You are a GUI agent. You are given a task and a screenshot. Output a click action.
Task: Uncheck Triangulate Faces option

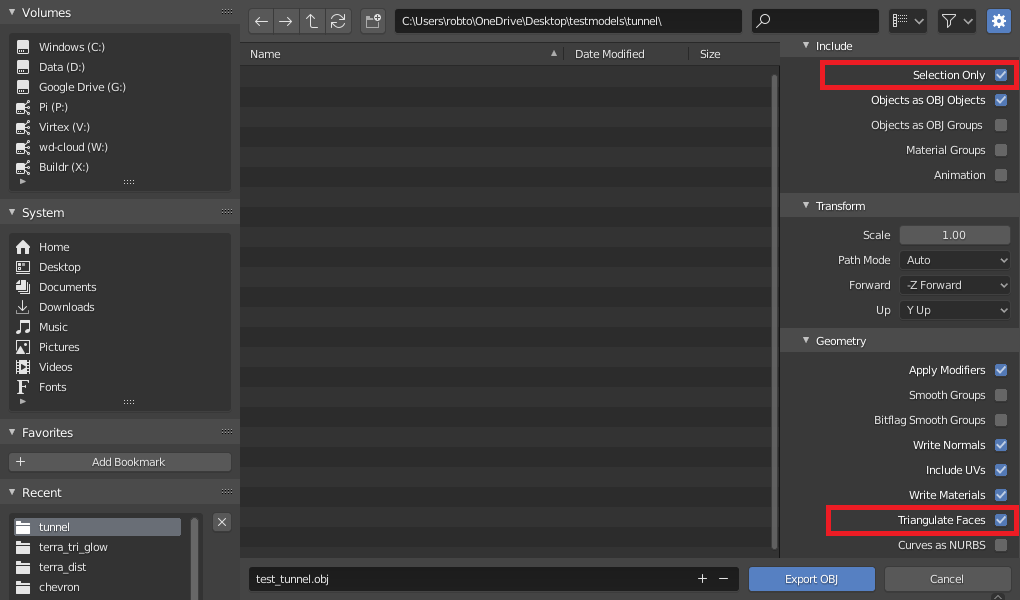coord(1001,520)
